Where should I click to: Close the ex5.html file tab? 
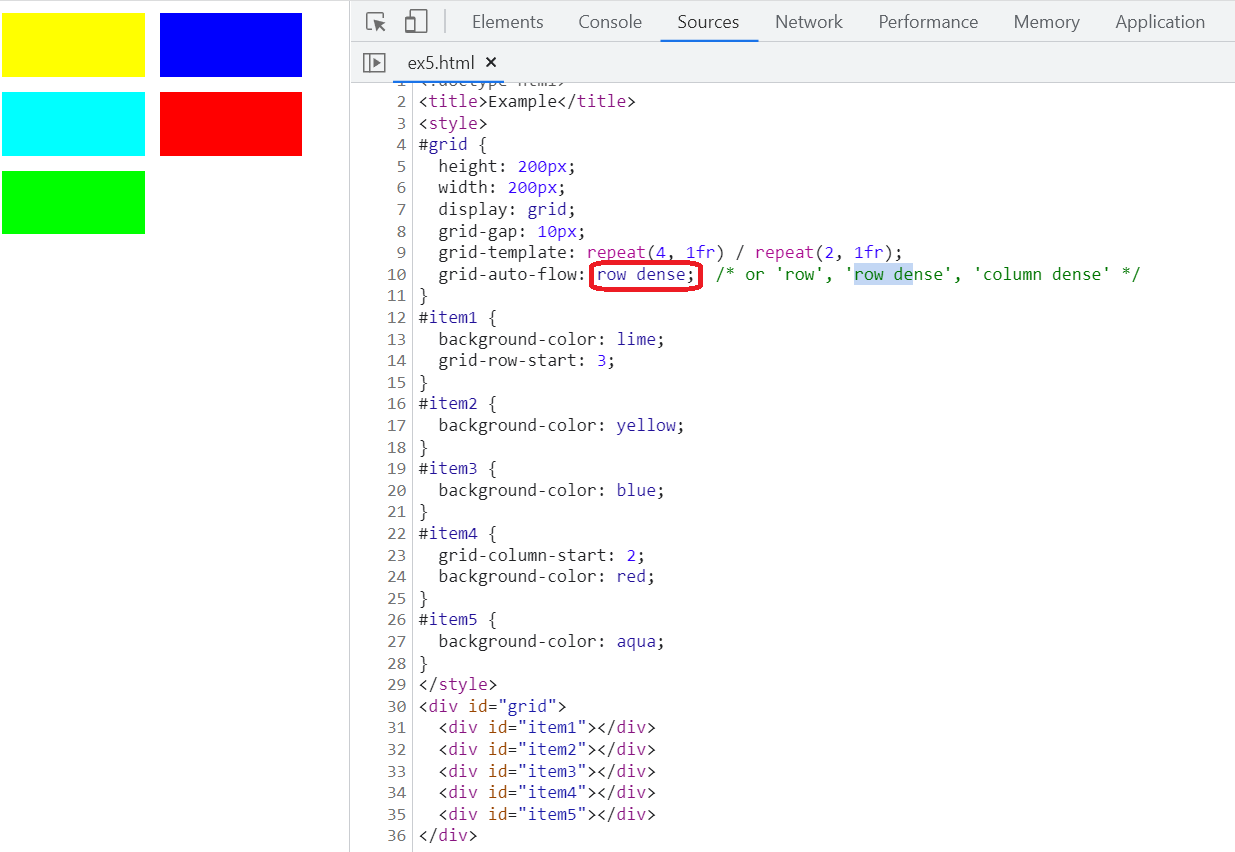point(491,63)
